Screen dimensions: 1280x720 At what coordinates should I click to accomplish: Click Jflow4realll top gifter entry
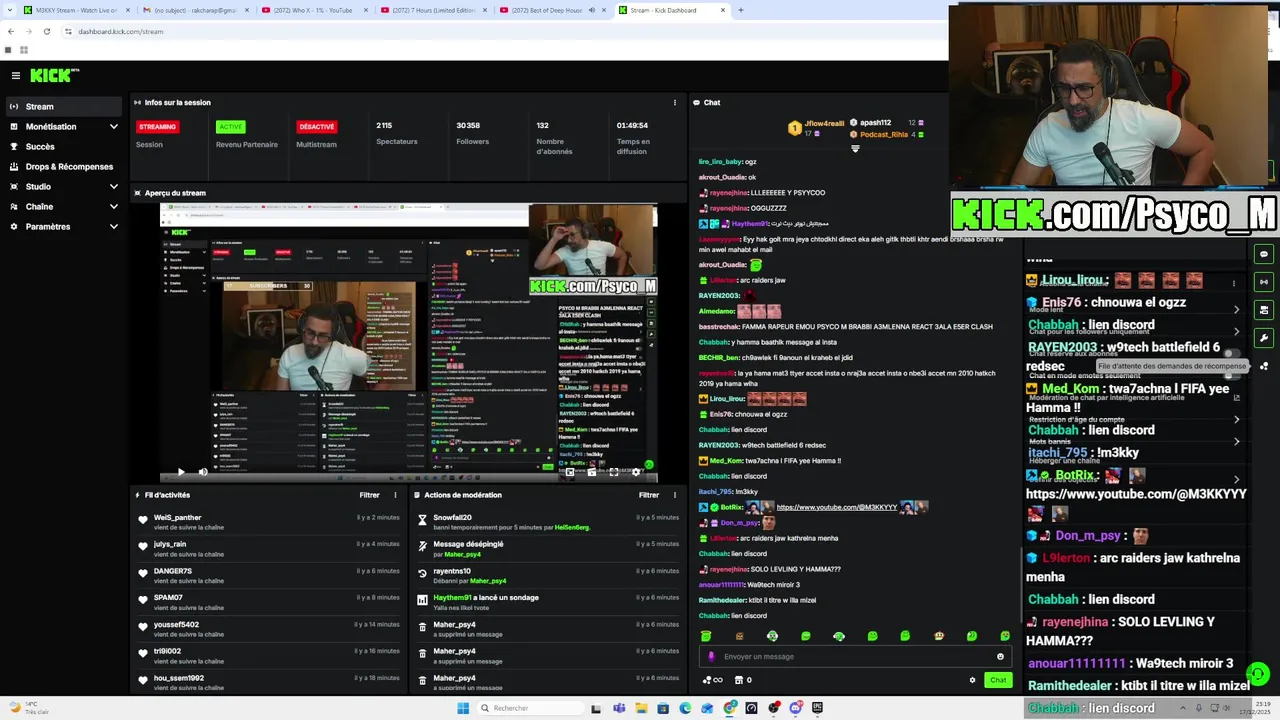817,127
